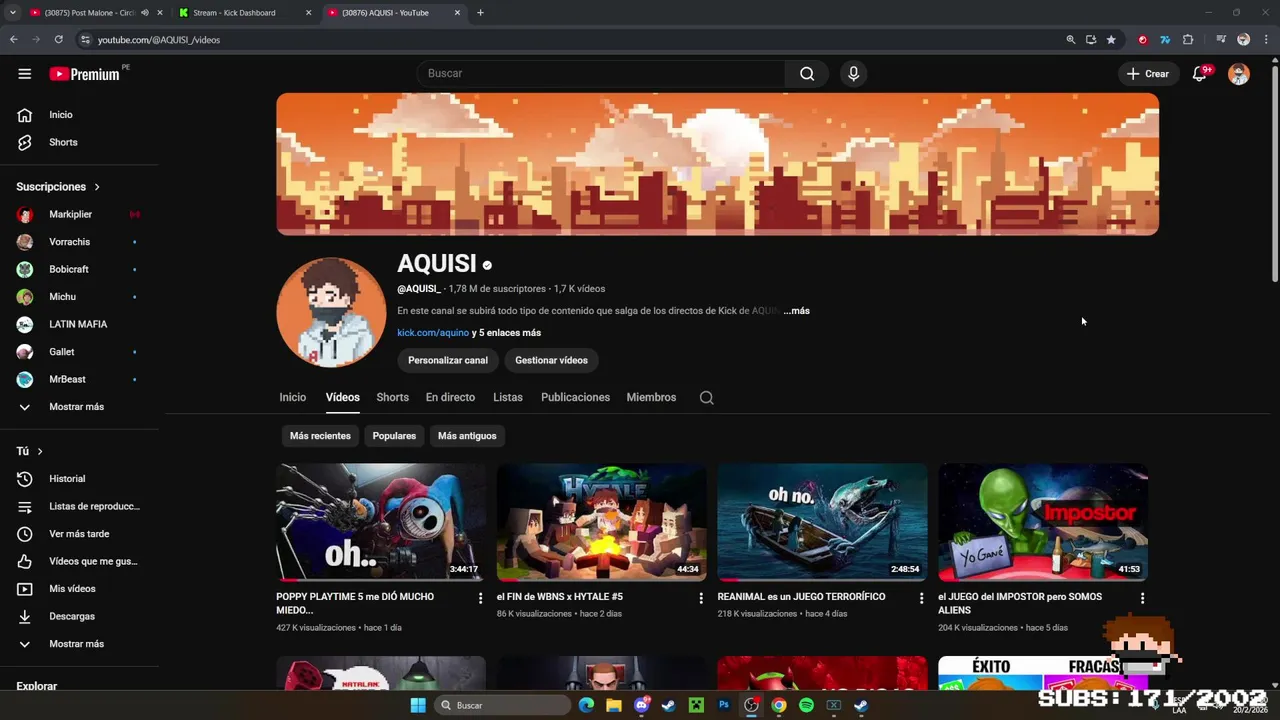Open the REANIMAL video thumbnail
Screen dimensions: 1280x720
[x=822, y=522]
